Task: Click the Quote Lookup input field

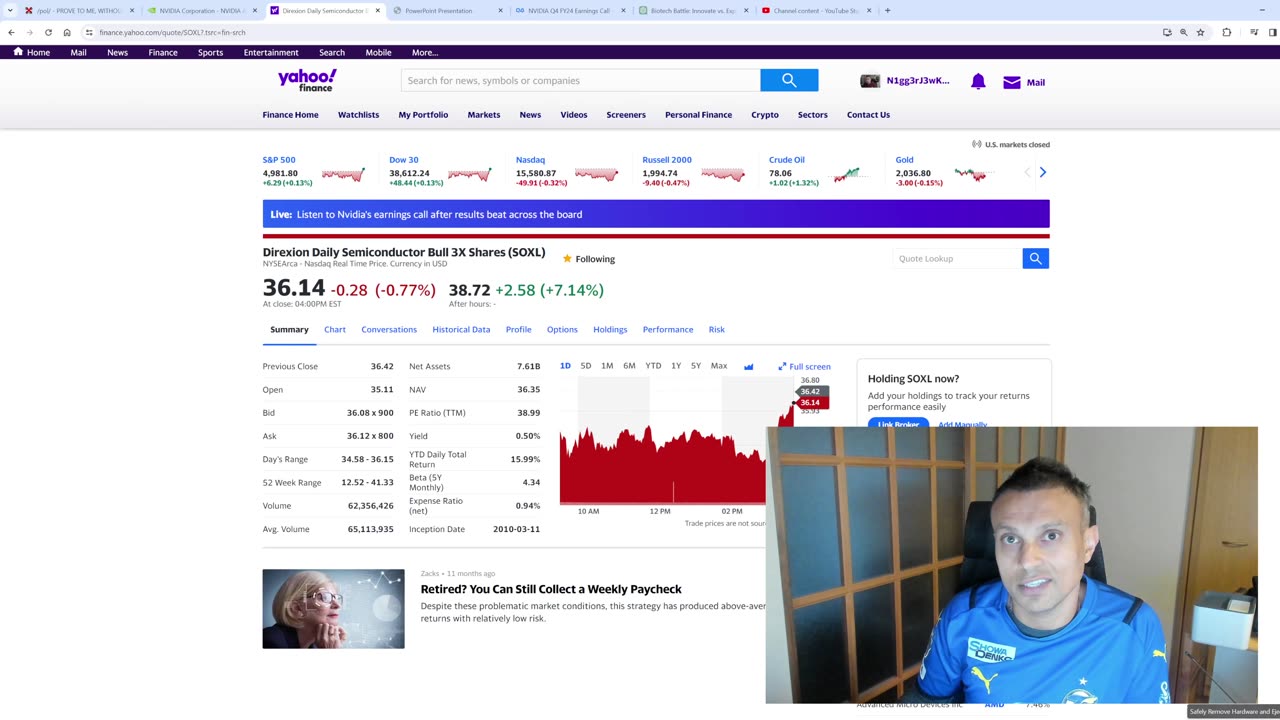Action: coord(957,258)
